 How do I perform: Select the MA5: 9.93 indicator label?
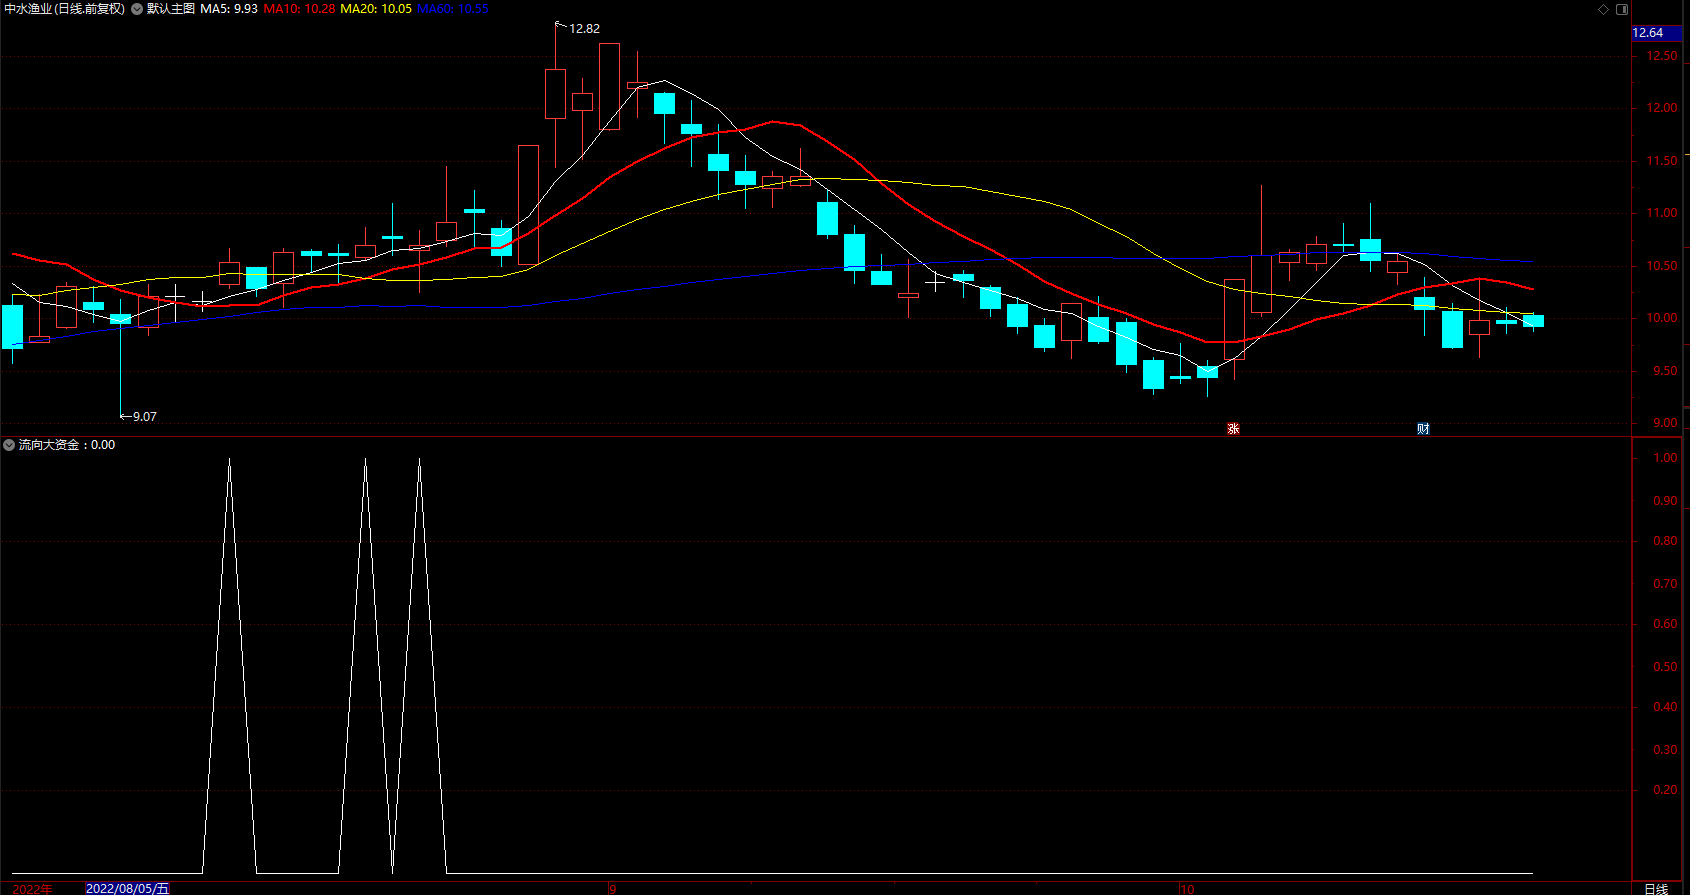click(229, 9)
